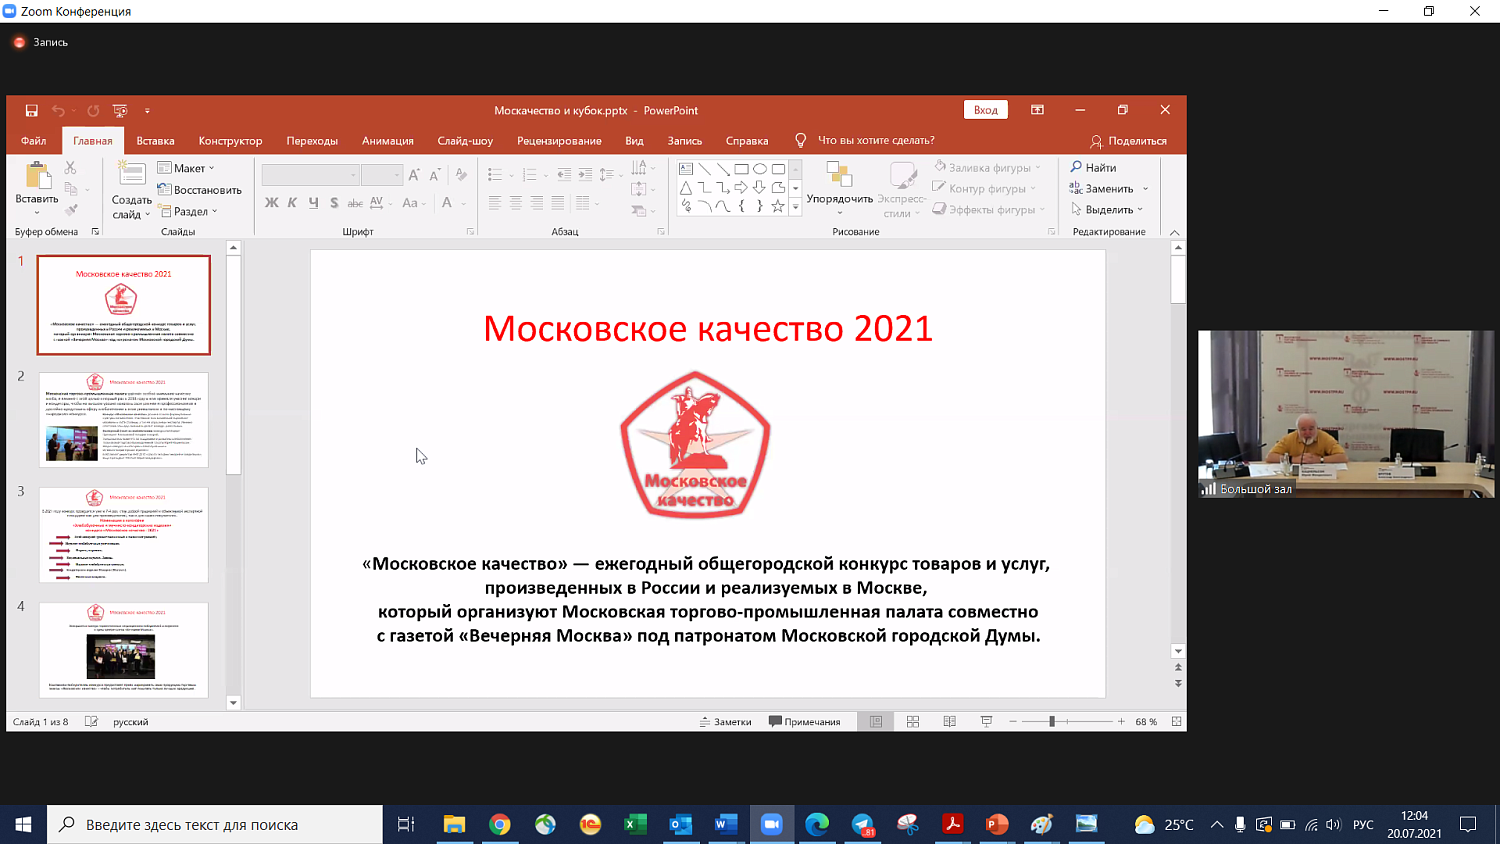Select the star shape in gallery
The height and width of the screenshot is (844, 1500).
click(x=778, y=206)
